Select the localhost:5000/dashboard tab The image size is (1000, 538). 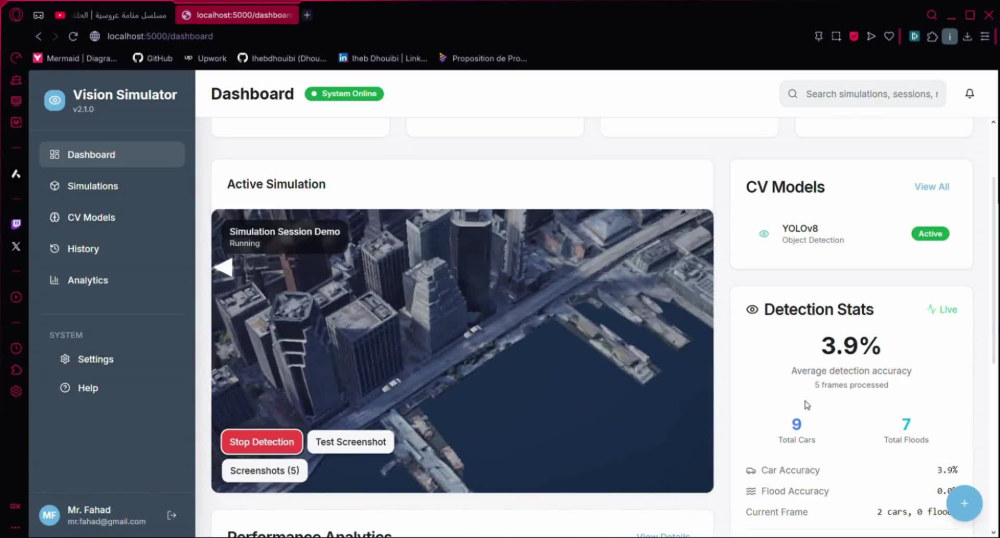tap(237, 15)
